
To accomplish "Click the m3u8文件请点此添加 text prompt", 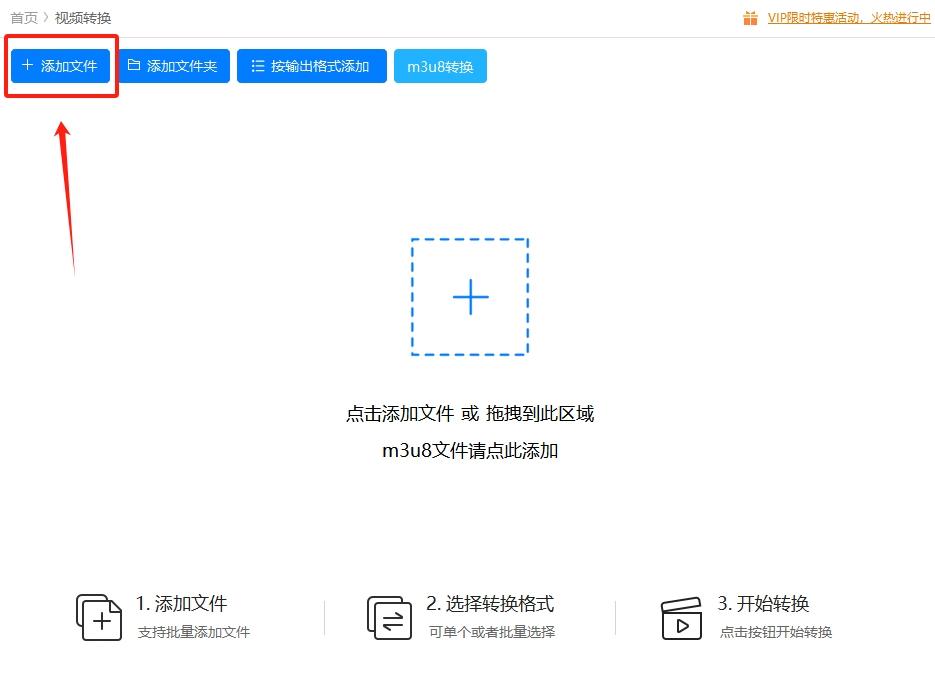I will (x=469, y=451).
